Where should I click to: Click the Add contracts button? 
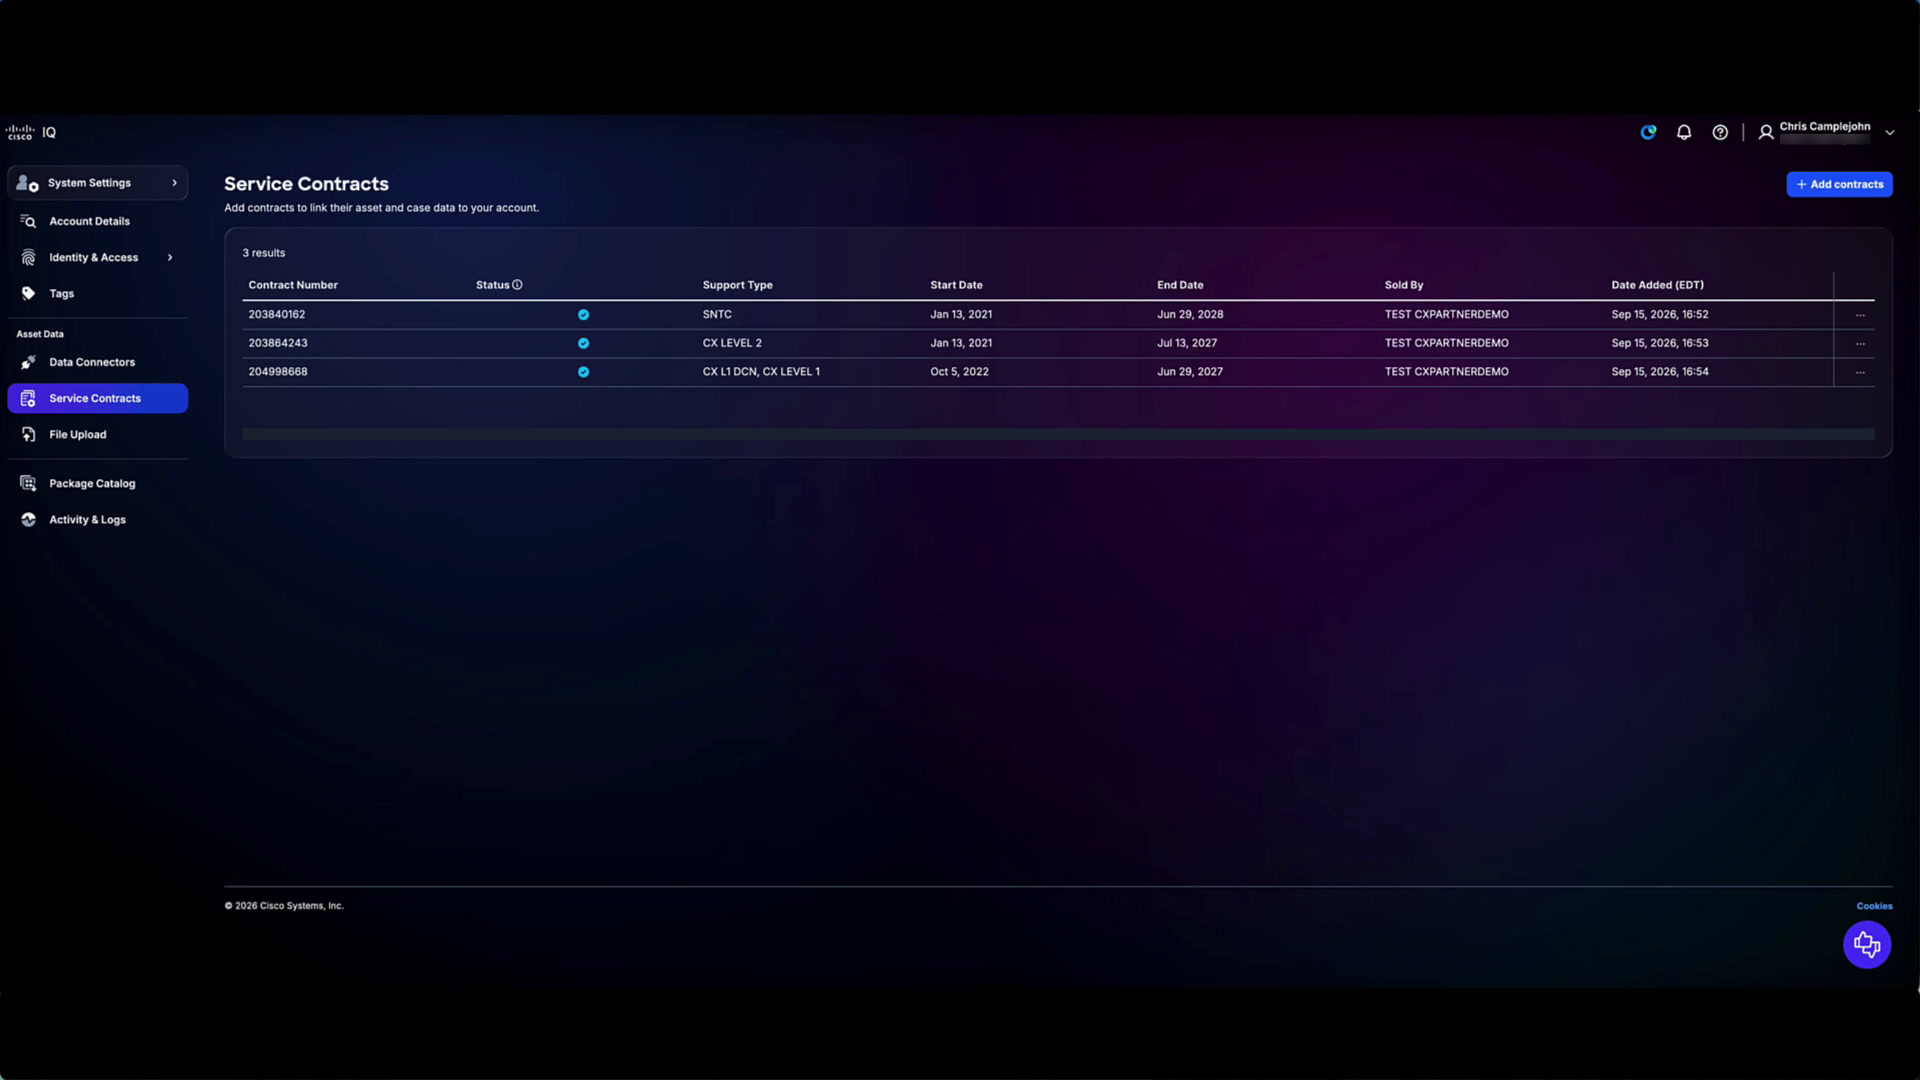coord(1839,184)
